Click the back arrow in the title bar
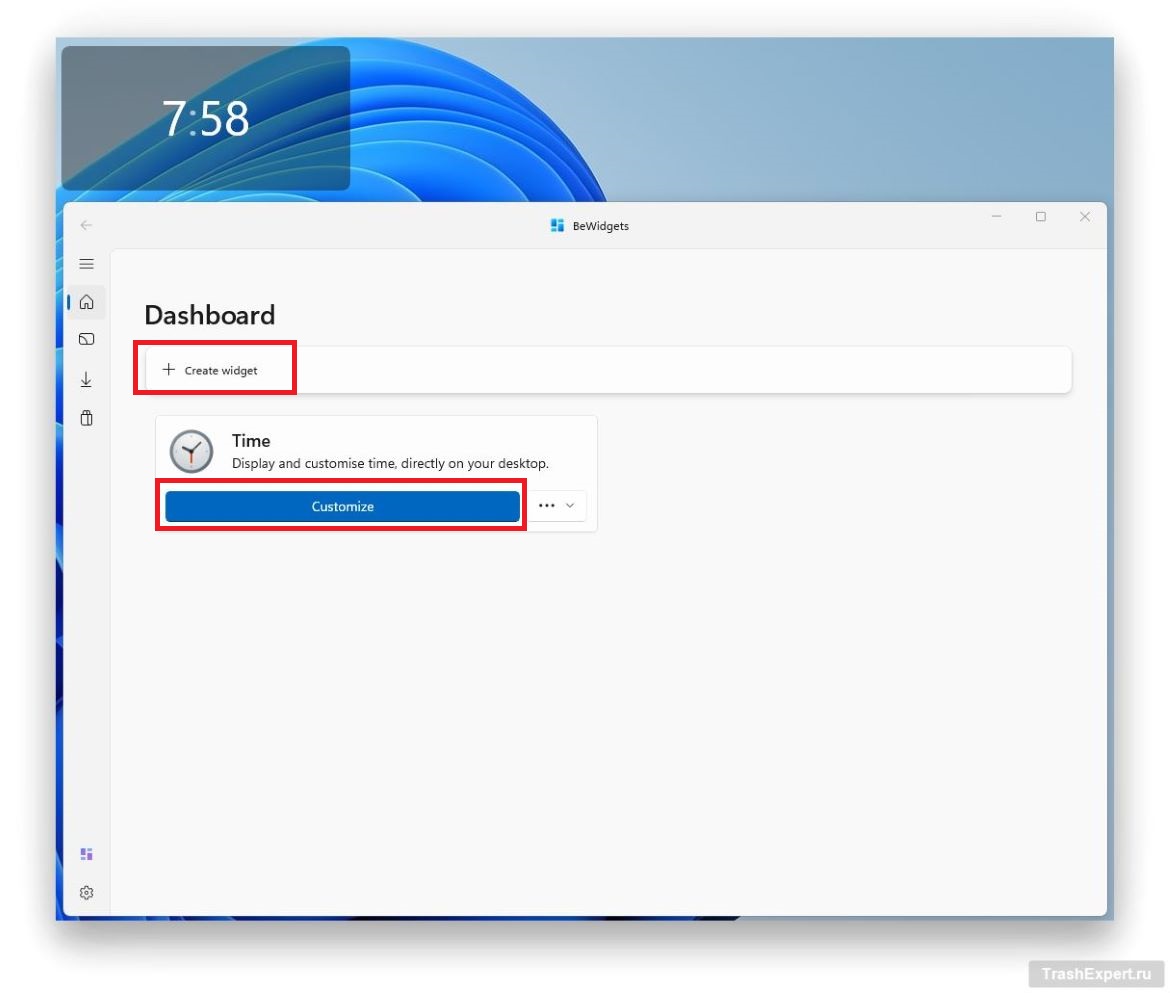 86,225
